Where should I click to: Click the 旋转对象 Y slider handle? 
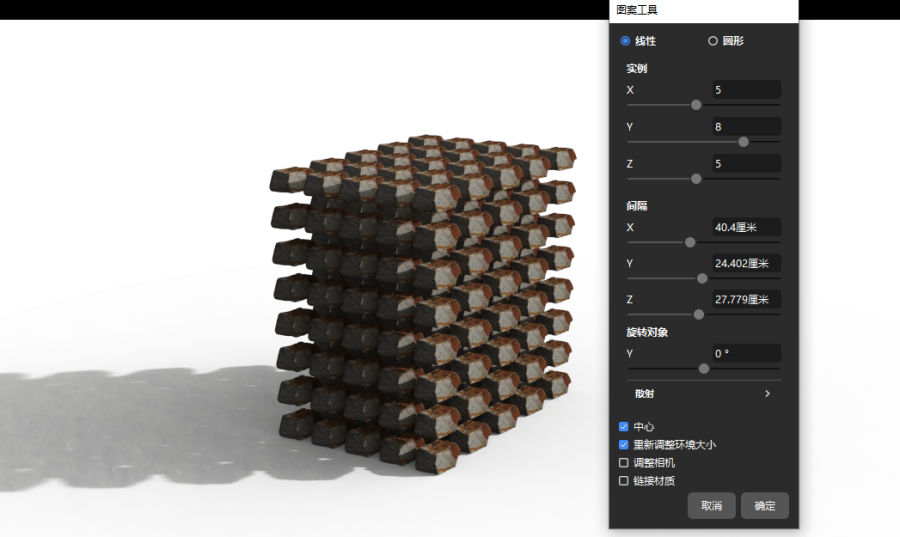point(704,368)
